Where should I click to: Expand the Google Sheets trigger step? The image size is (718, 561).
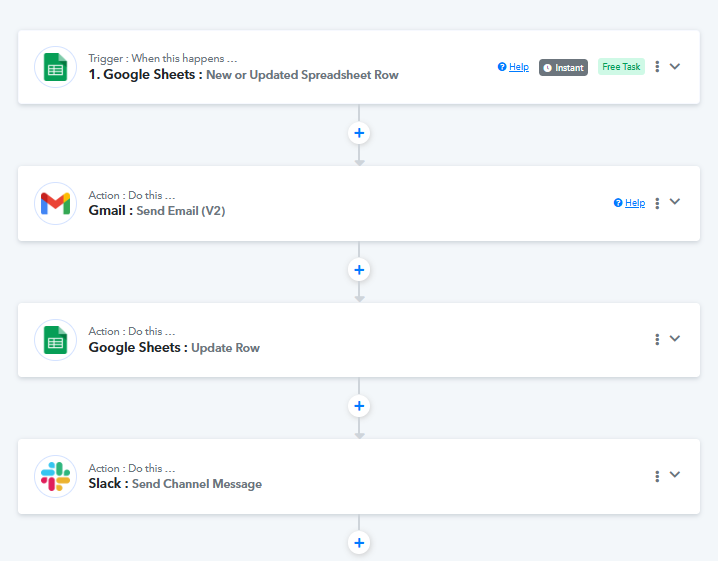pyautogui.click(x=675, y=66)
